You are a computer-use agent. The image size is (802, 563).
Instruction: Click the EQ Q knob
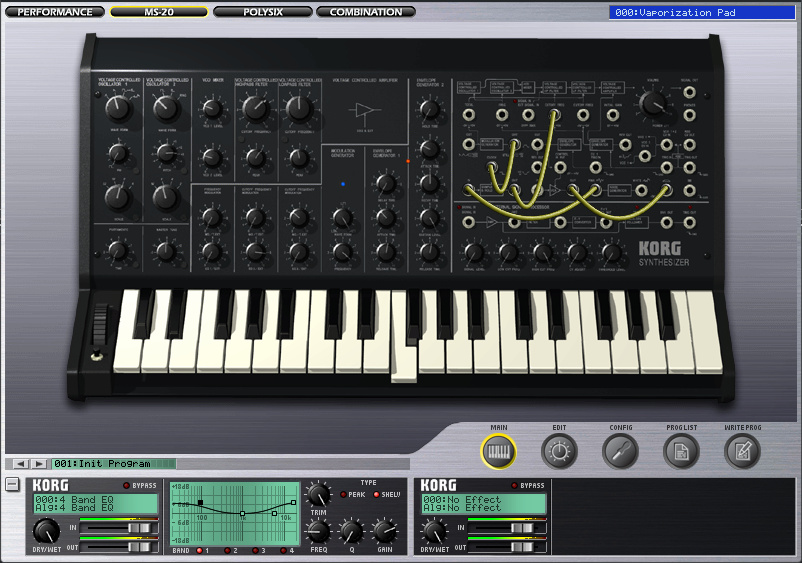(x=351, y=532)
